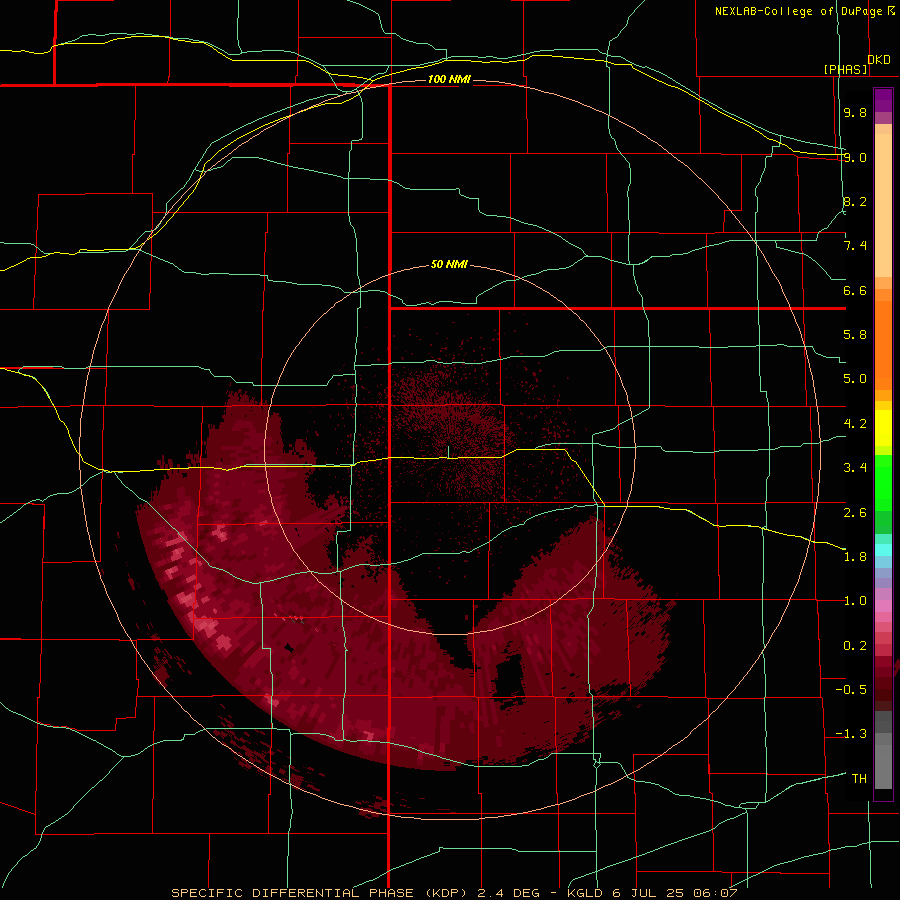Click the [PHAS] label above color scale
Image resolution: width=900 pixels, height=900 pixels.
tap(845, 69)
